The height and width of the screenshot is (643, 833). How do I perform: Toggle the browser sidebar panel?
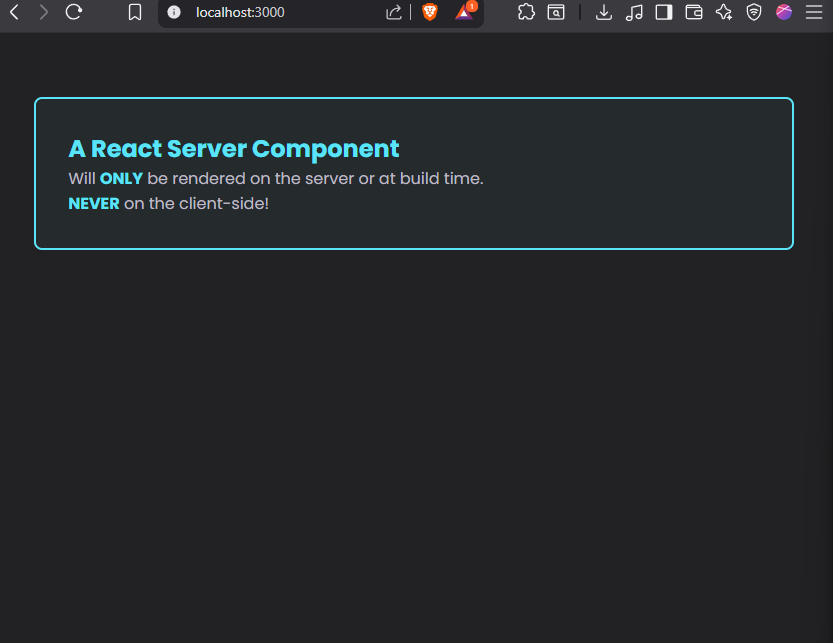pyautogui.click(x=664, y=12)
